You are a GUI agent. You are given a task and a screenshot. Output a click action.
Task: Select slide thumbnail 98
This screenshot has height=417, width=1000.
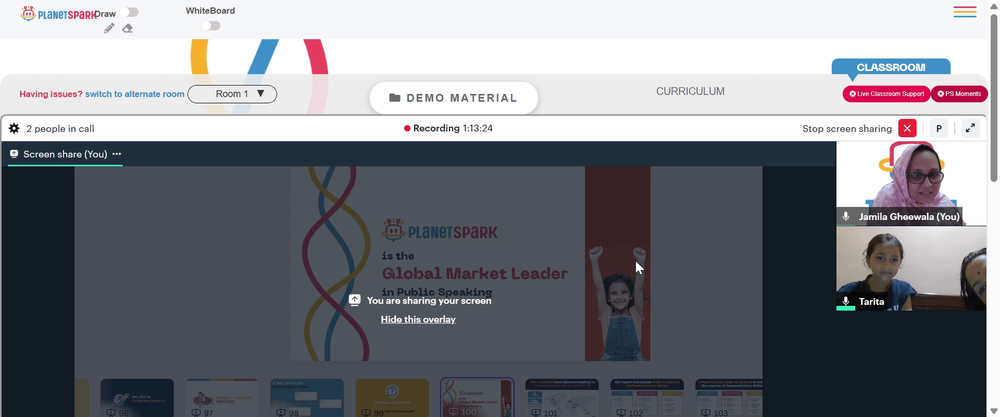tap(307, 398)
